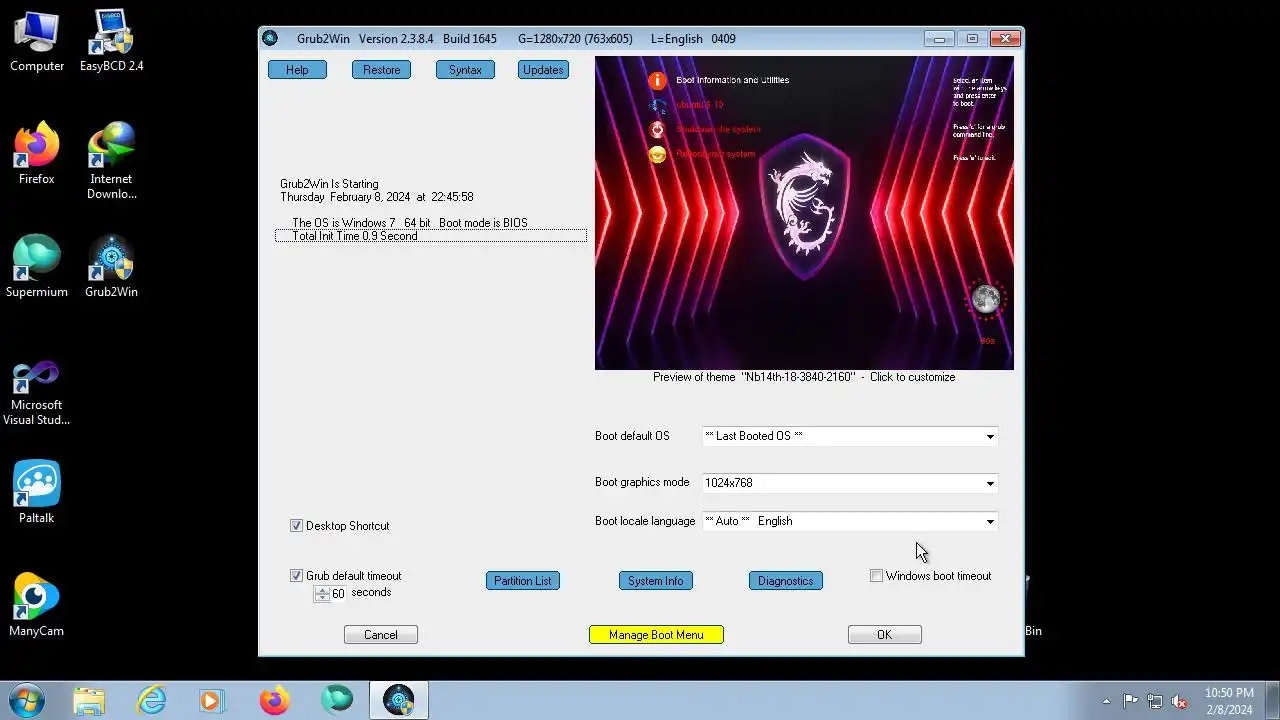Show hidden system tray icons
Image resolution: width=1280 pixels, height=720 pixels.
1106,701
